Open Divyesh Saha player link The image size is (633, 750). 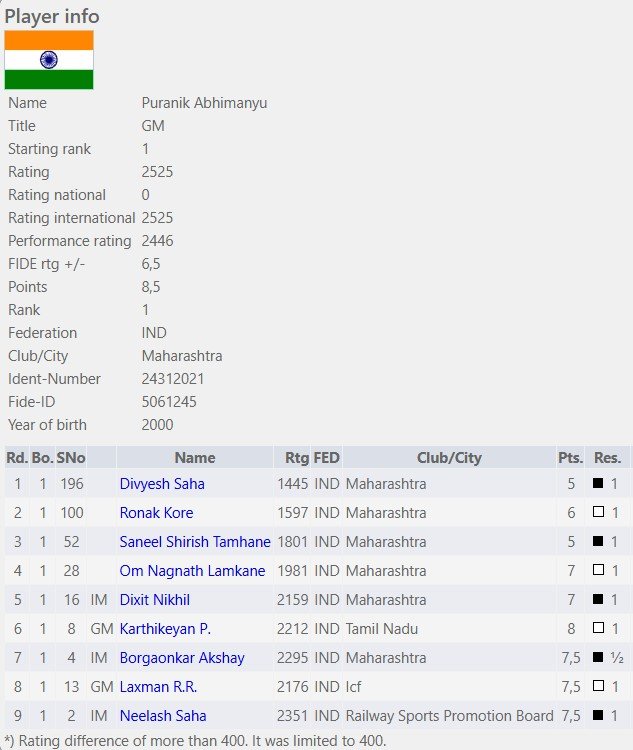tap(162, 484)
